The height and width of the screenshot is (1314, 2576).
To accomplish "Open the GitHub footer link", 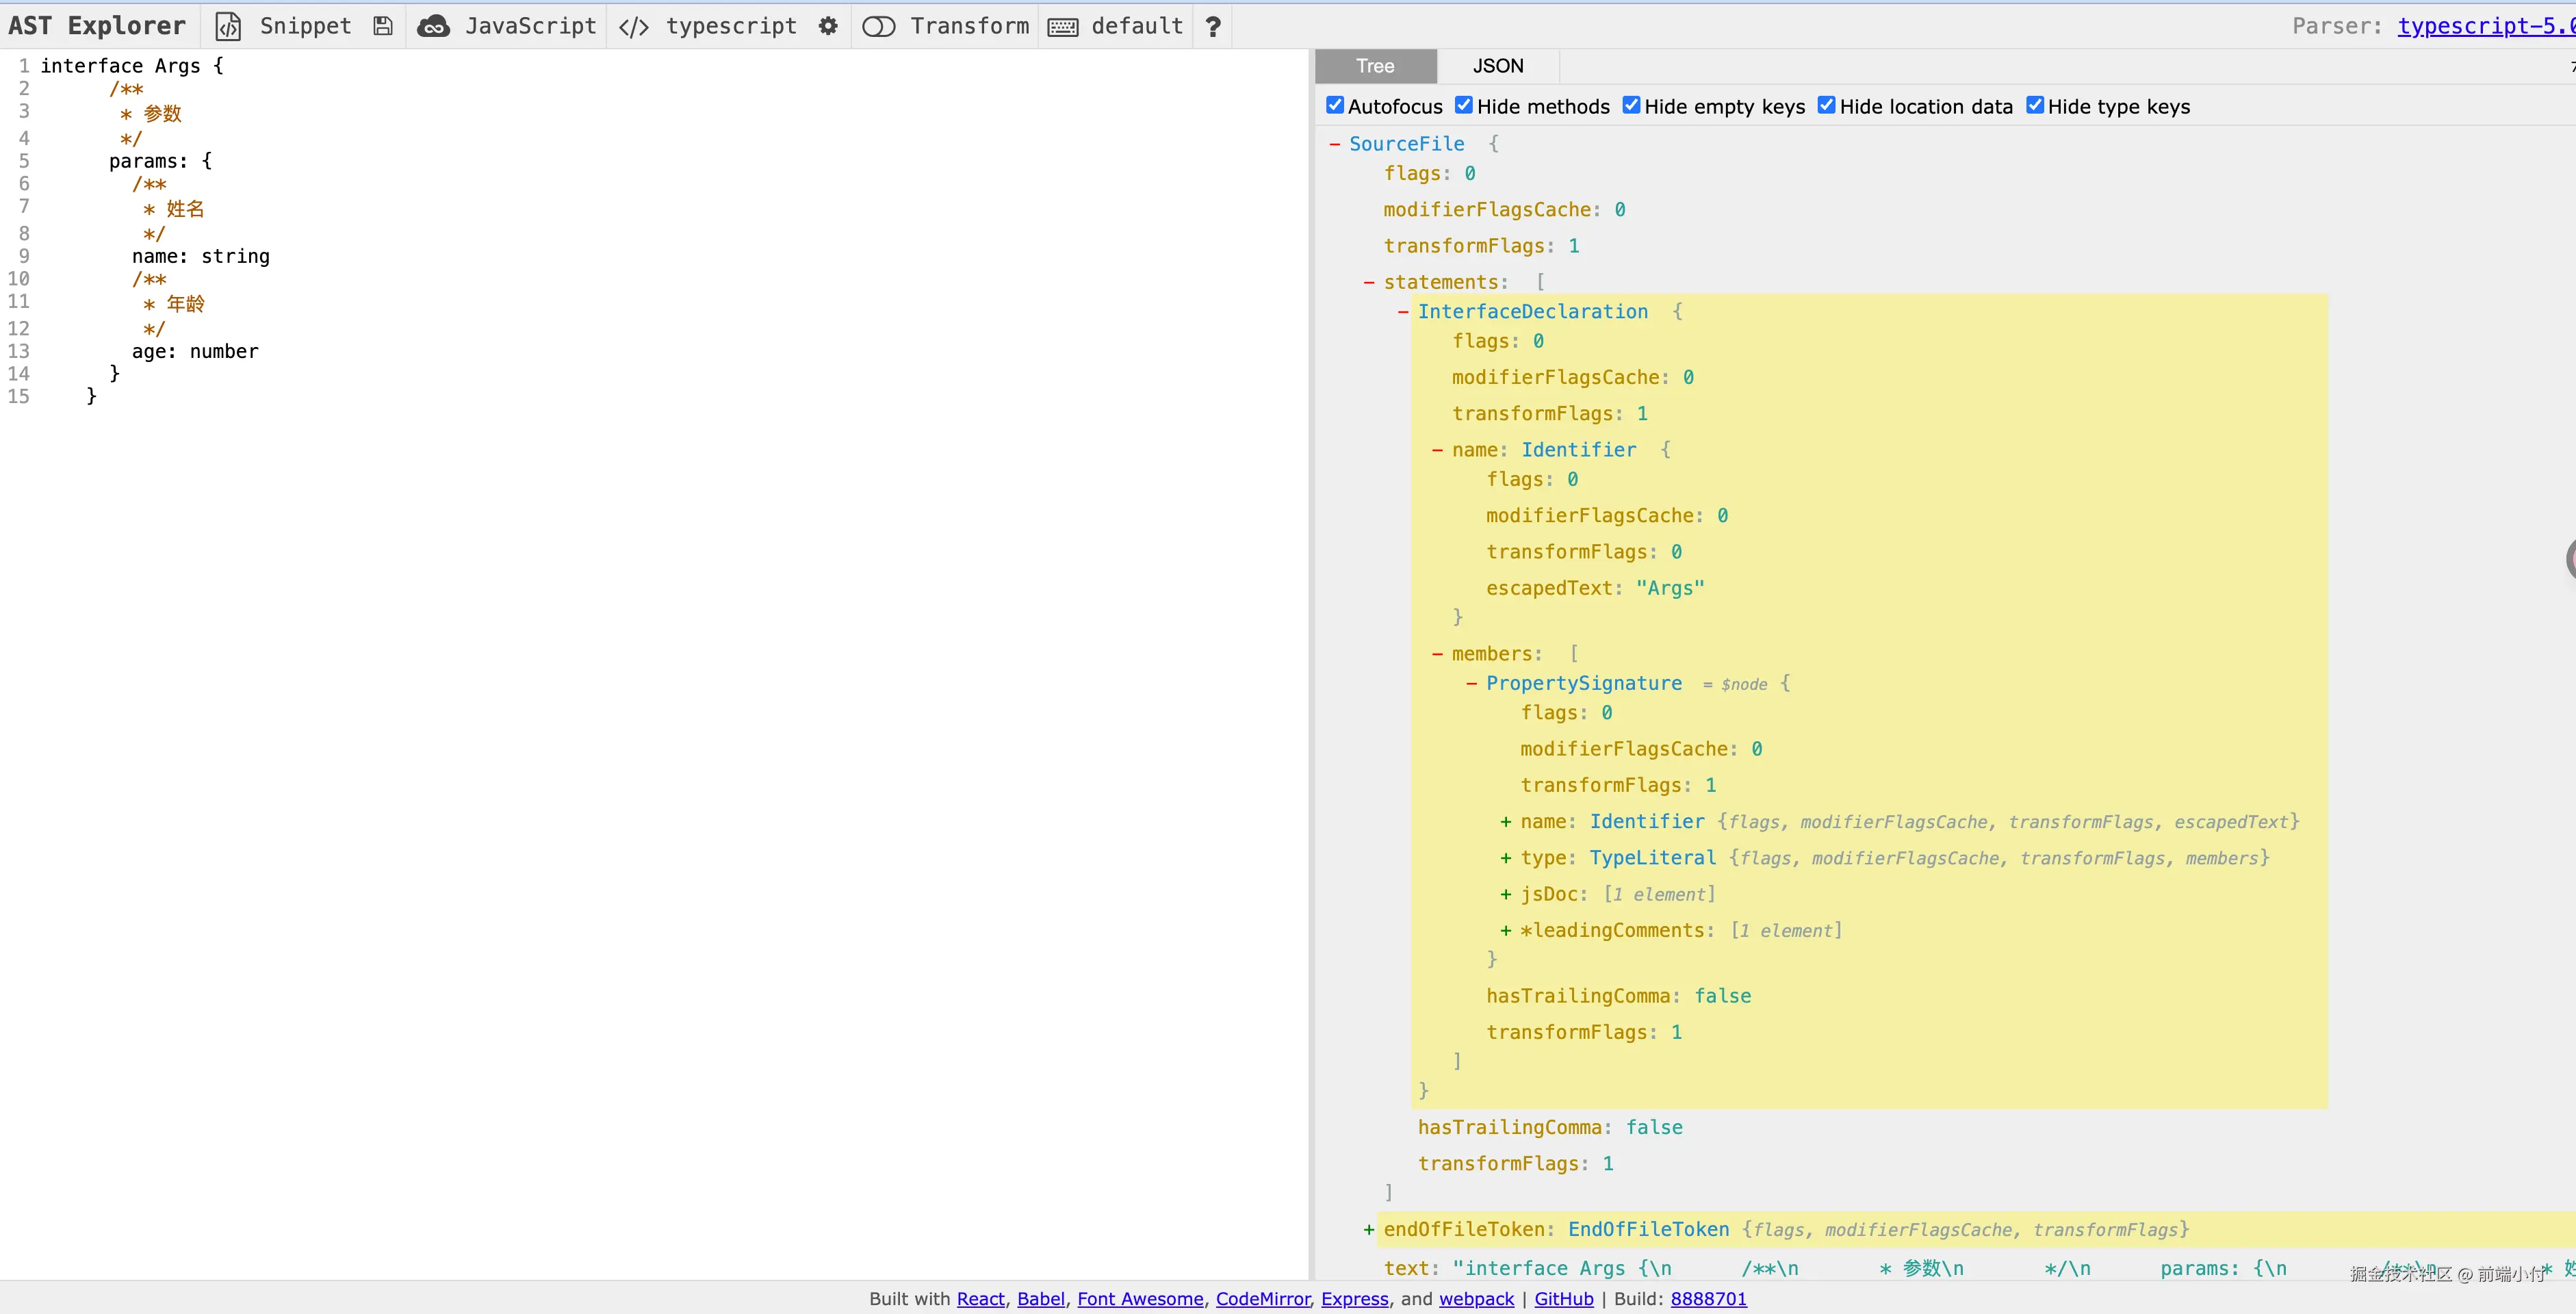I will click(x=1563, y=1298).
